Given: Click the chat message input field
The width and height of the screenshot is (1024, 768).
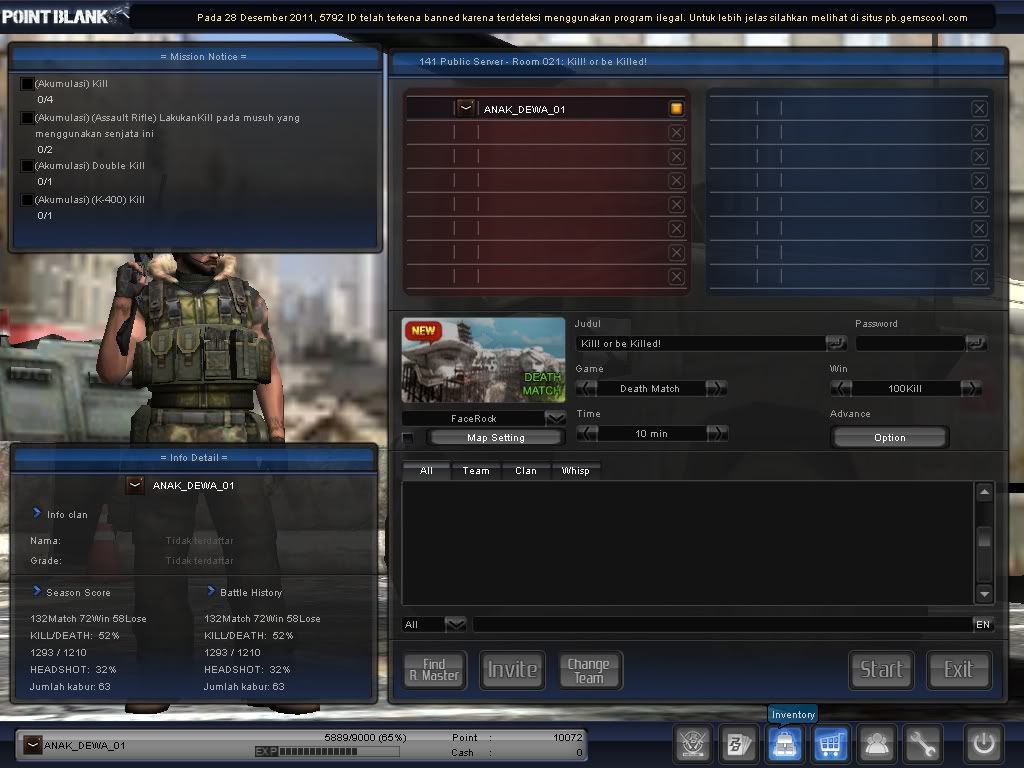Looking at the screenshot, I should (722, 624).
